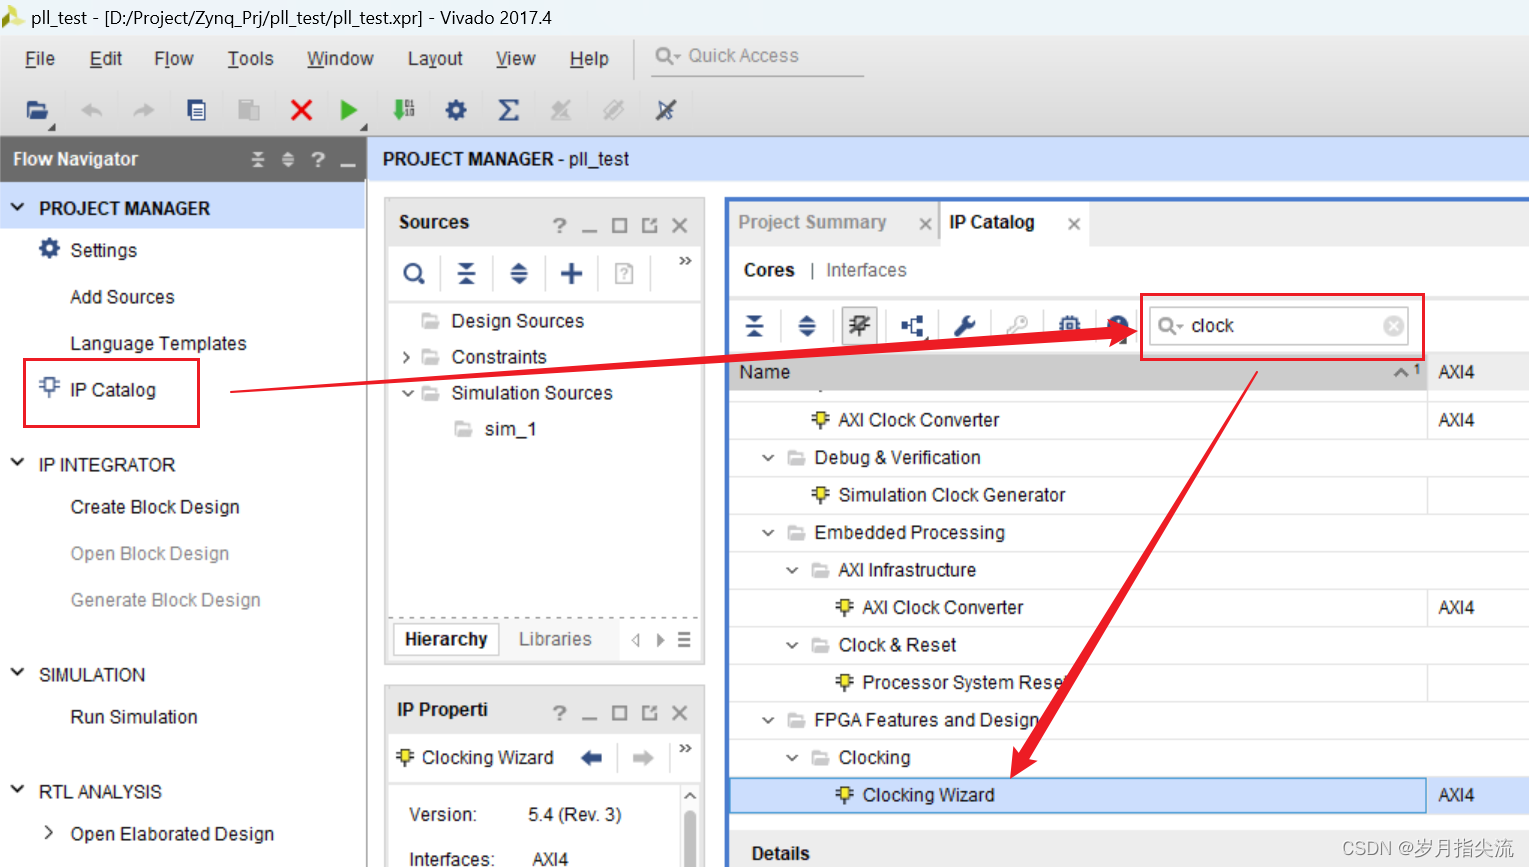Minimize the Flow Navigator panel
The image size is (1529, 867).
(348, 163)
